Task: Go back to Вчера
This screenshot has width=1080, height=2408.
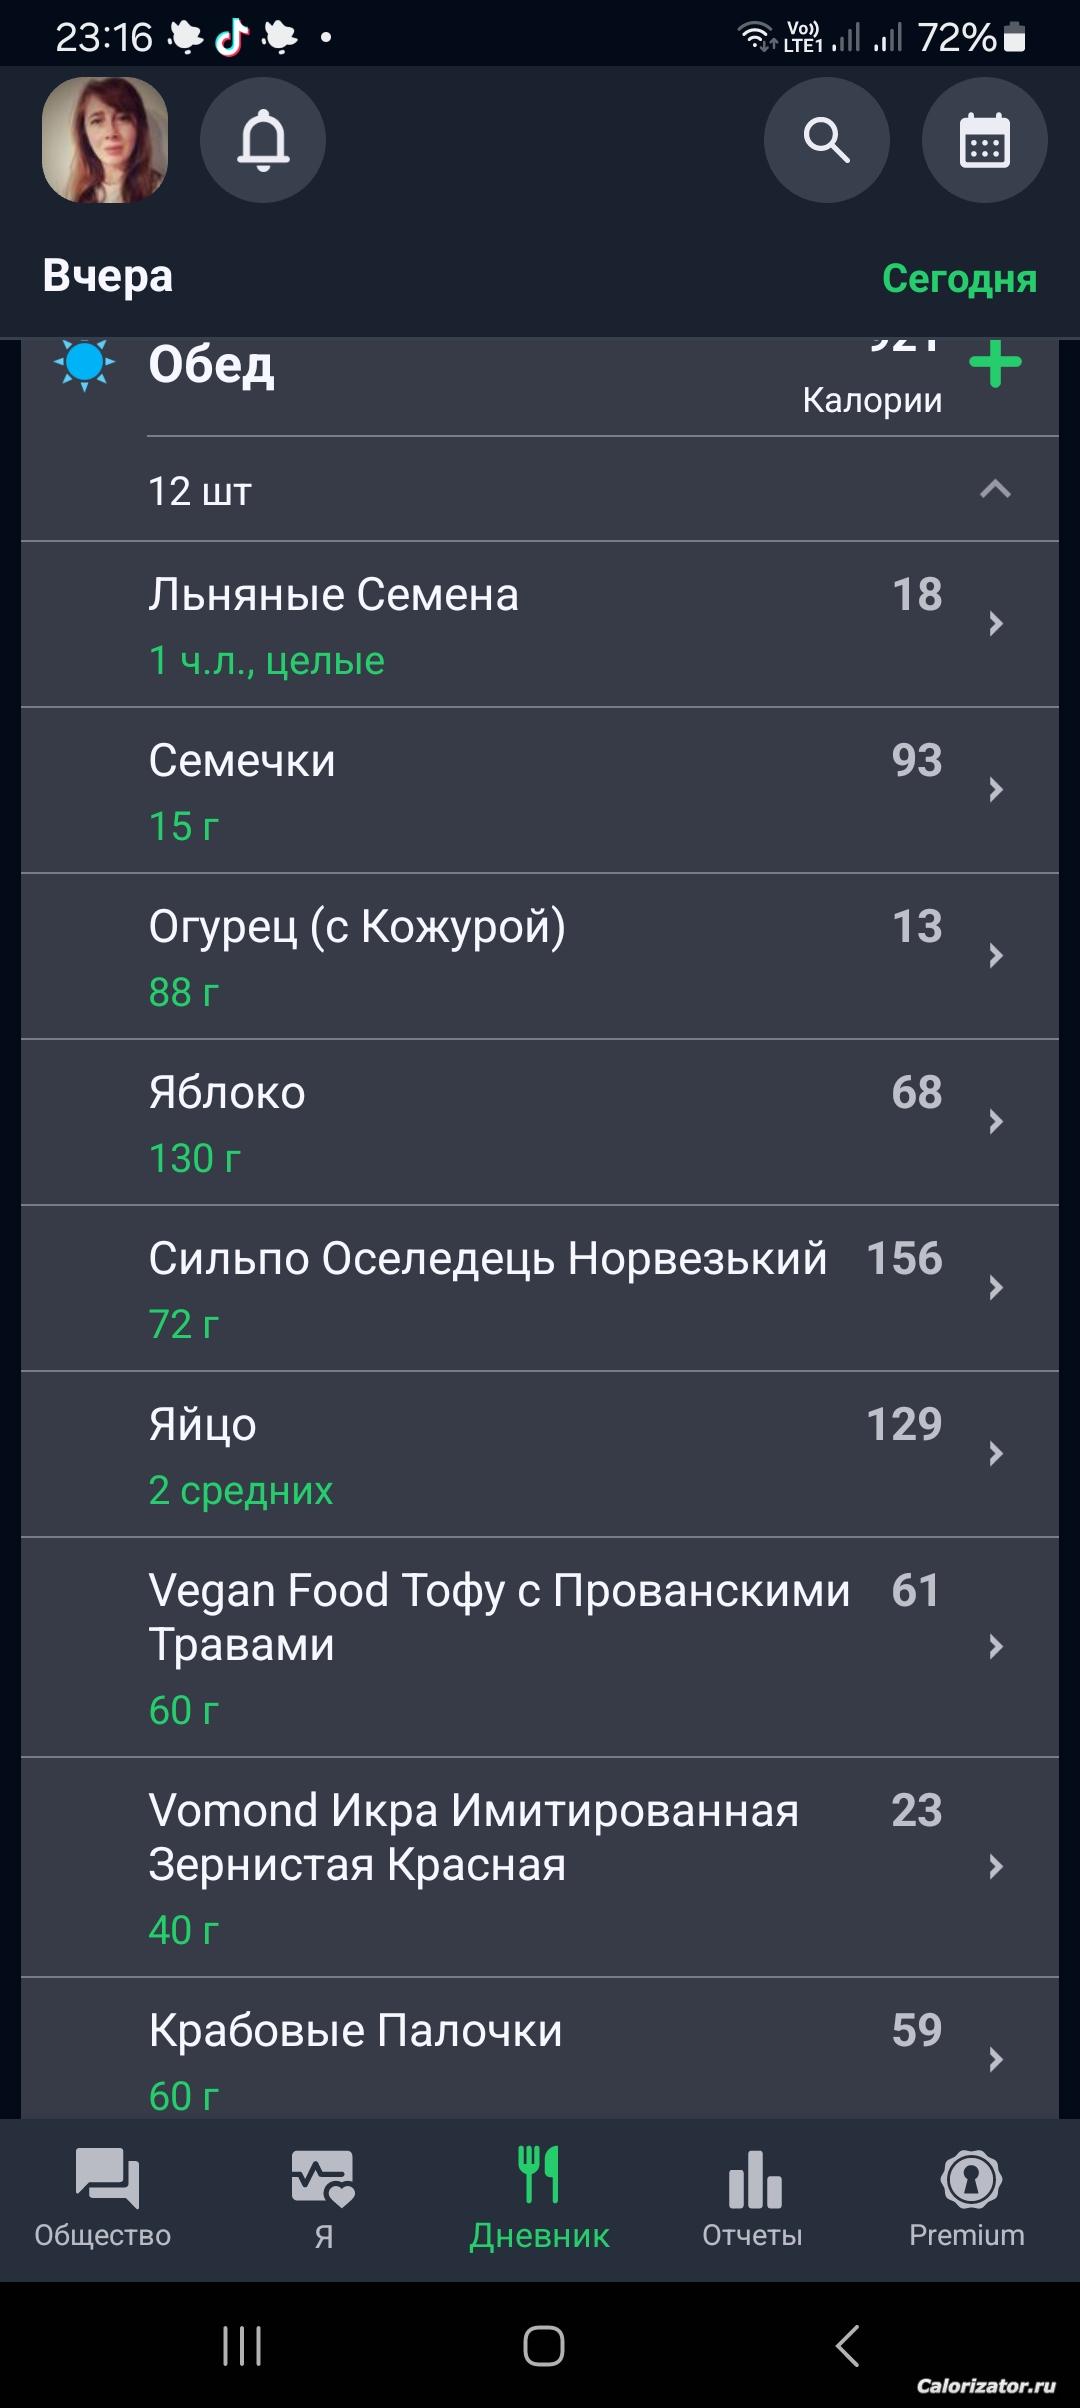Action: [x=108, y=276]
